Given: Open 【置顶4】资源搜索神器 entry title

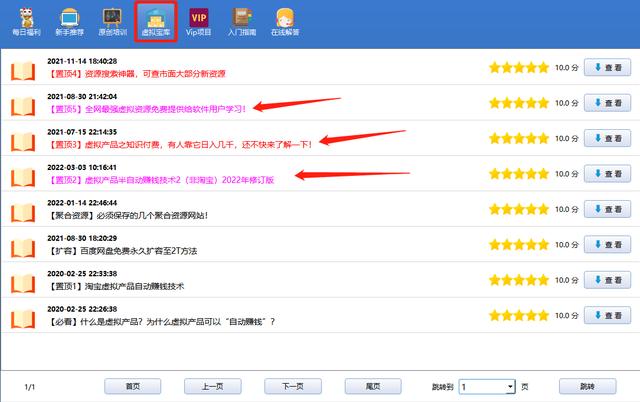Looking at the screenshot, I should (137, 74).
